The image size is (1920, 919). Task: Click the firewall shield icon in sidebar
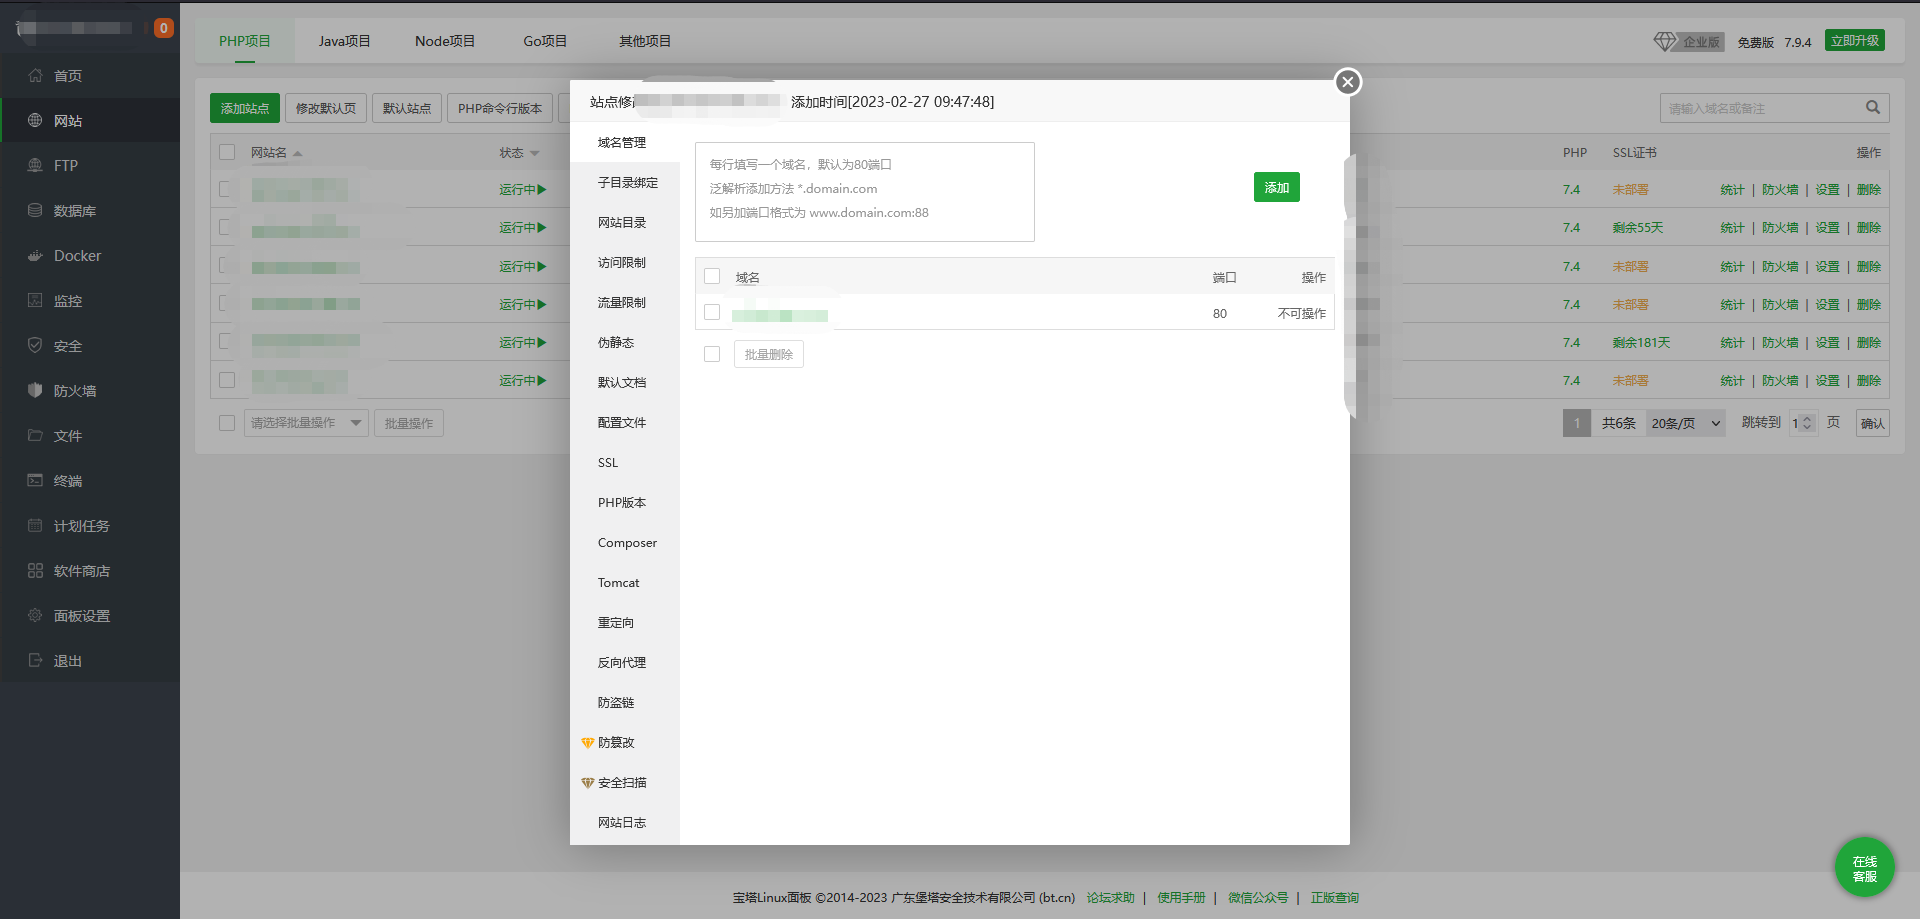(x=35, y=391)
